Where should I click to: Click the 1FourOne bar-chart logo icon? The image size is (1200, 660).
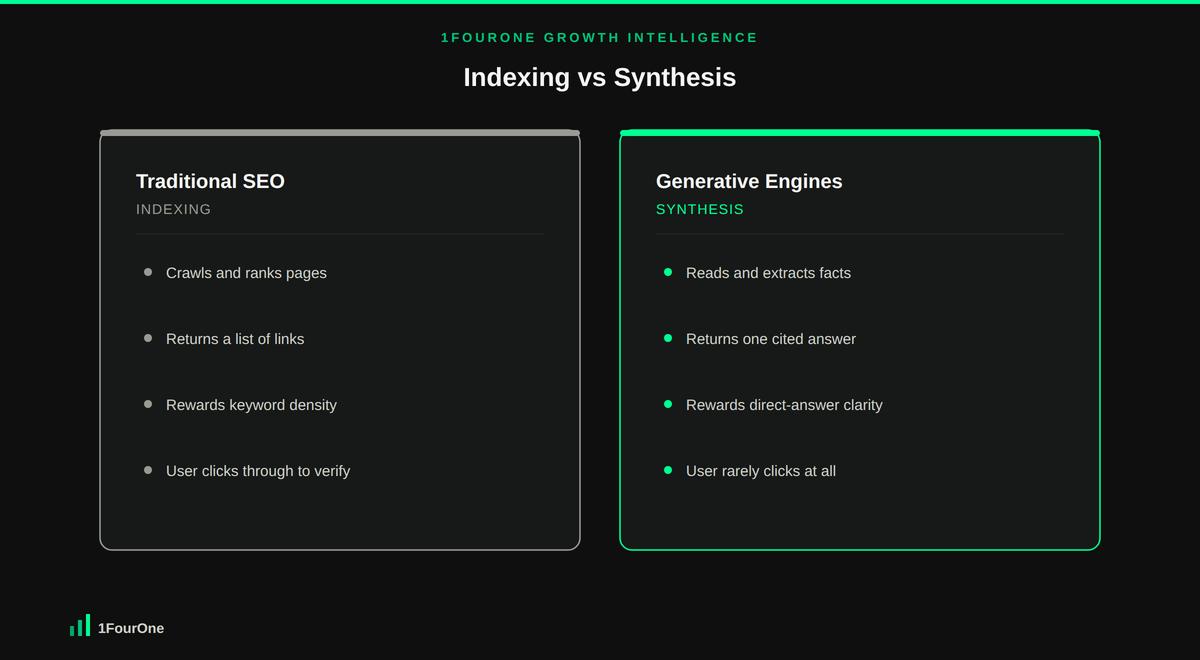[x=80, y=625]
